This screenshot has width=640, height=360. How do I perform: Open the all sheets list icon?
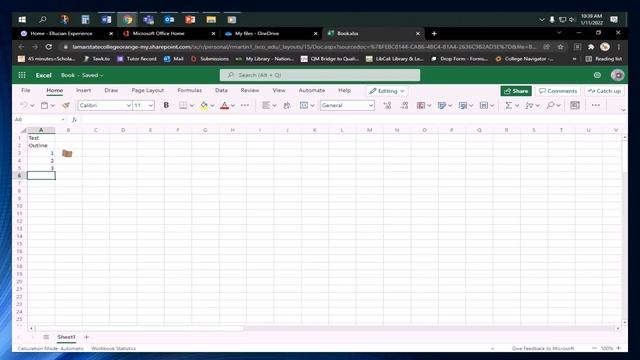click(x=46, y=337)
